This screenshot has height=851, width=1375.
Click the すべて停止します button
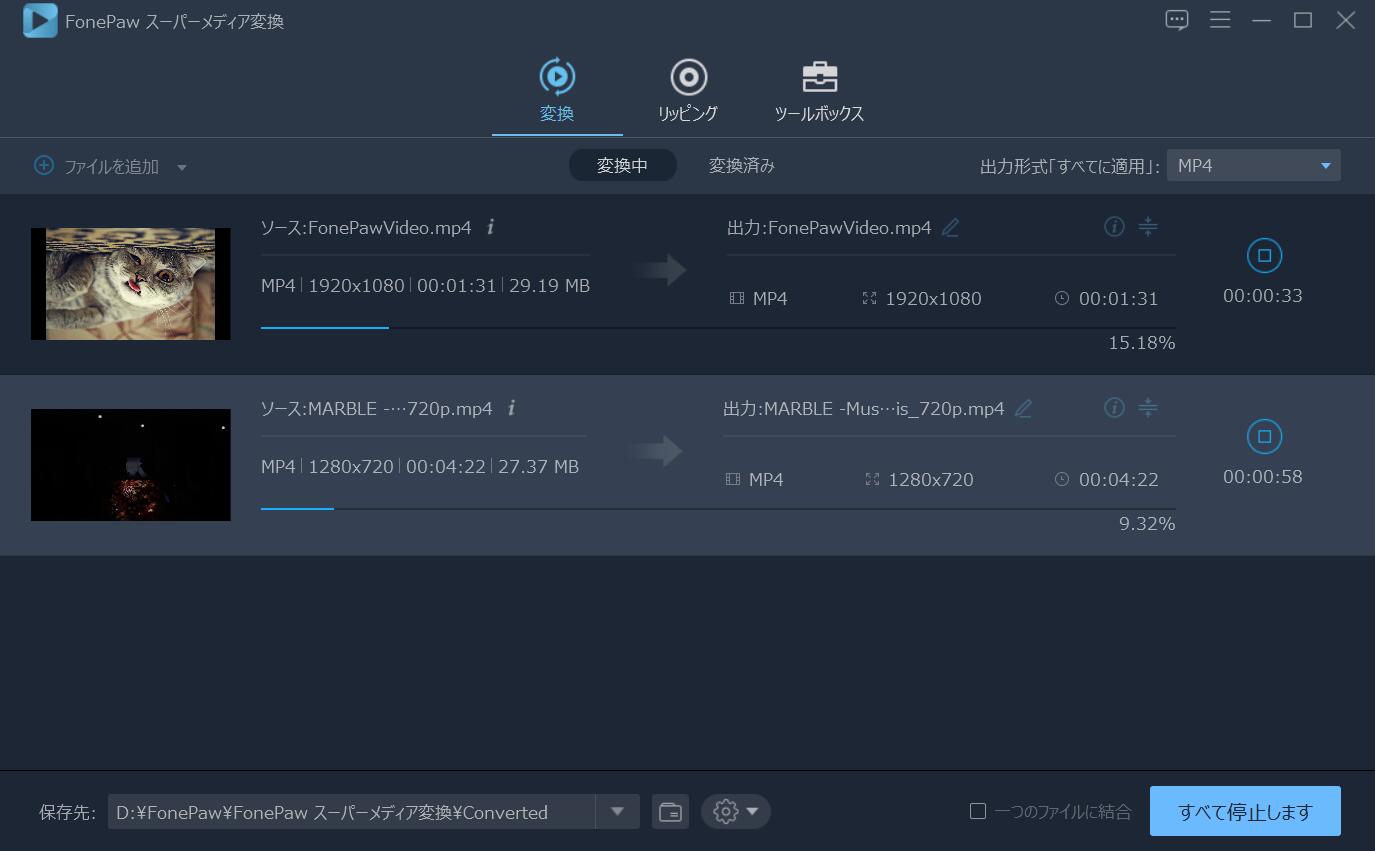pyautogui.click(x=1244, y=812)
